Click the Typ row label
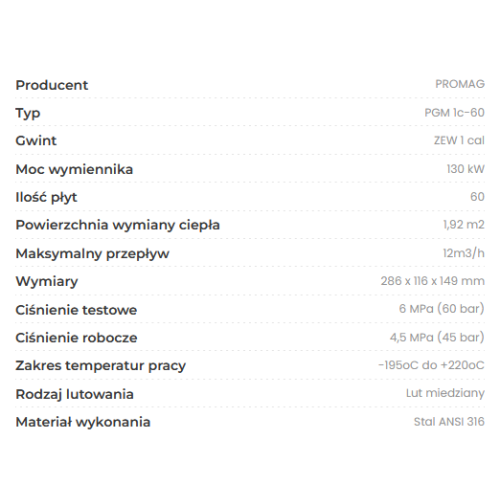This screenshot has height=500, width=500. 28,114
